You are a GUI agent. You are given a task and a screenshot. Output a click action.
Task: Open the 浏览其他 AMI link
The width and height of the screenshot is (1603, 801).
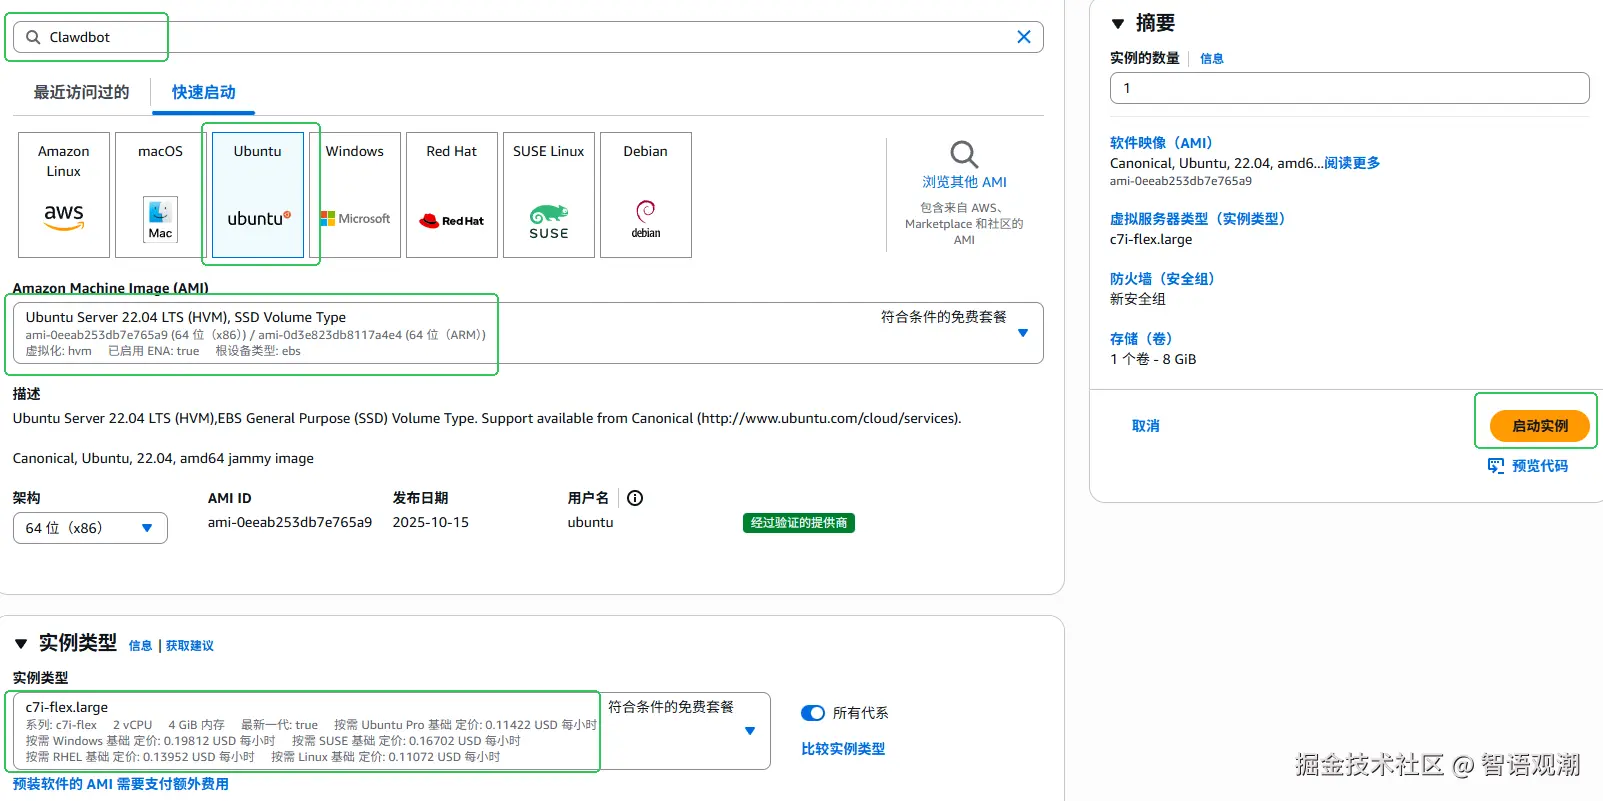pos(964,182)
